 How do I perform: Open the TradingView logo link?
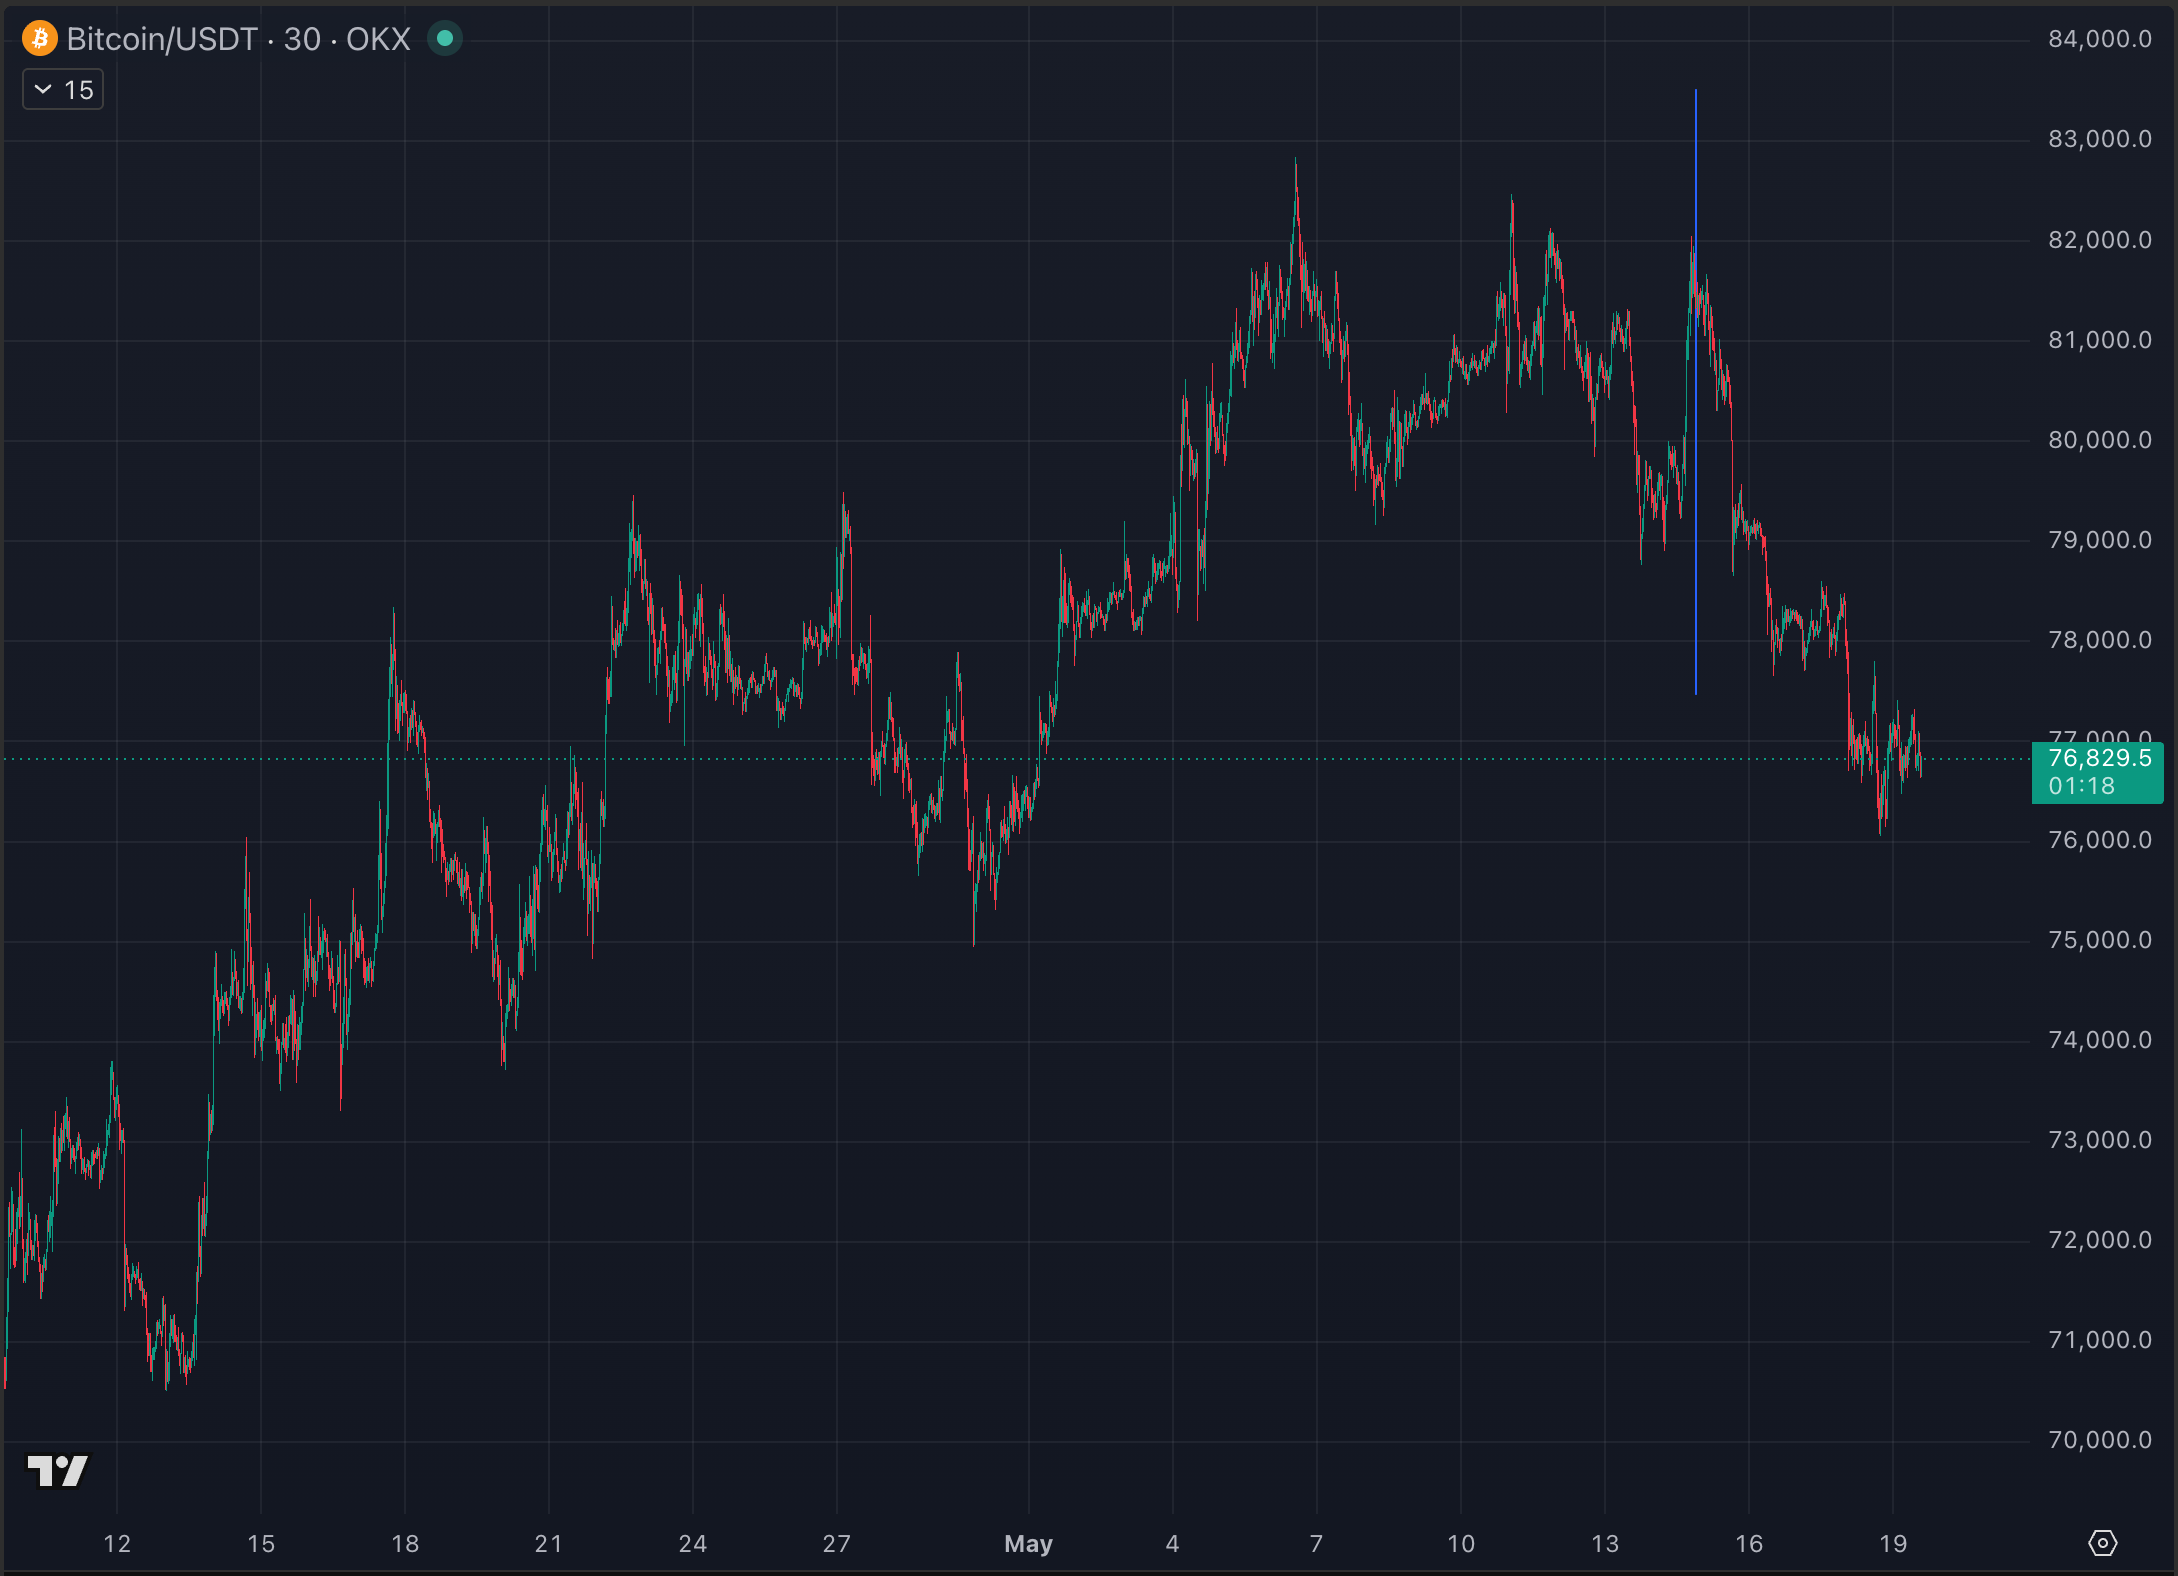58,1470
